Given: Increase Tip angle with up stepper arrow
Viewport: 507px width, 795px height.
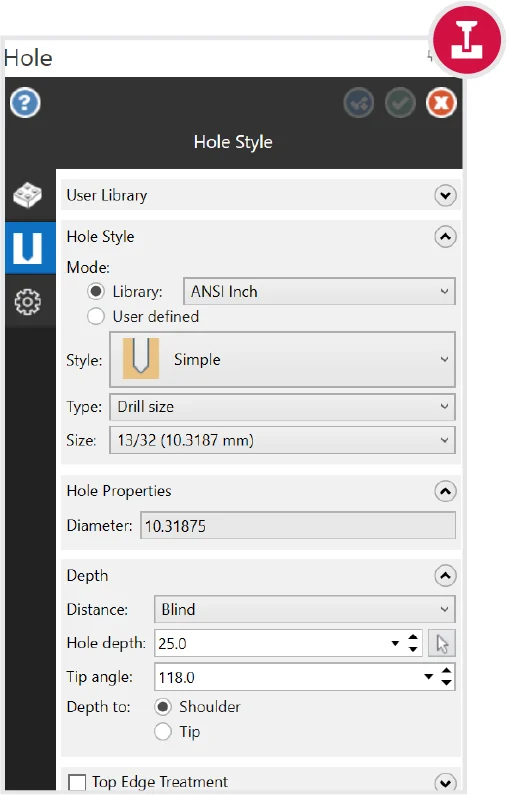Looking at the screenshot, I should point(446,671).
